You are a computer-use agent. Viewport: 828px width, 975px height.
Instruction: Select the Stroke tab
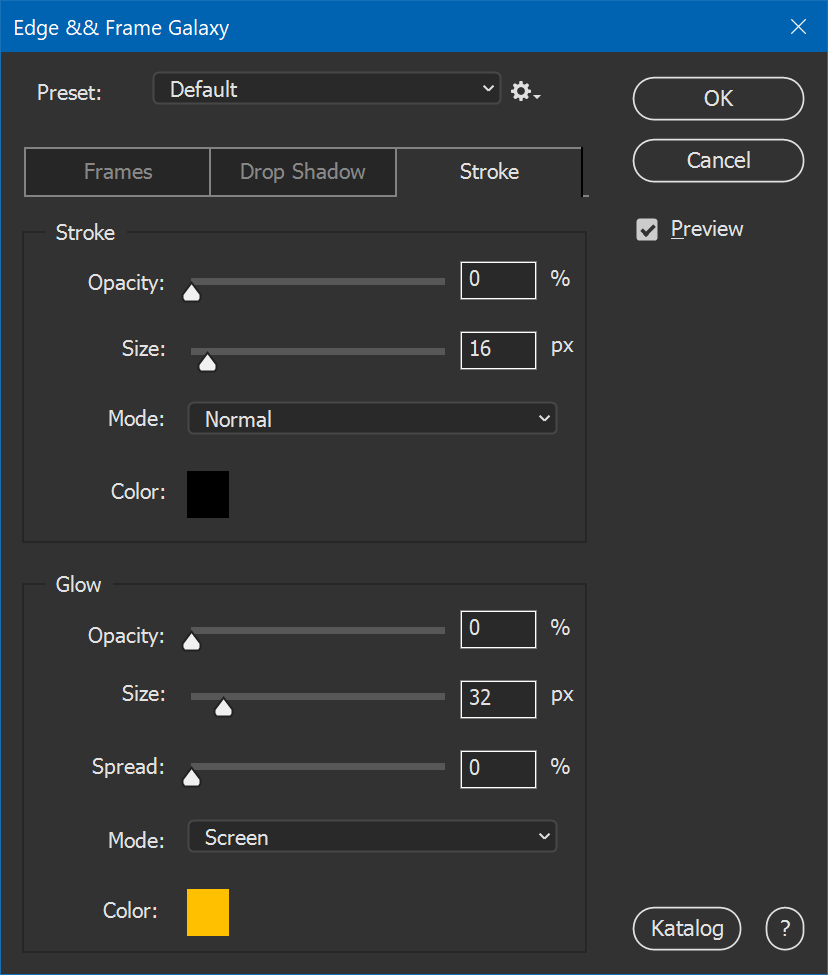click(489, 172)
